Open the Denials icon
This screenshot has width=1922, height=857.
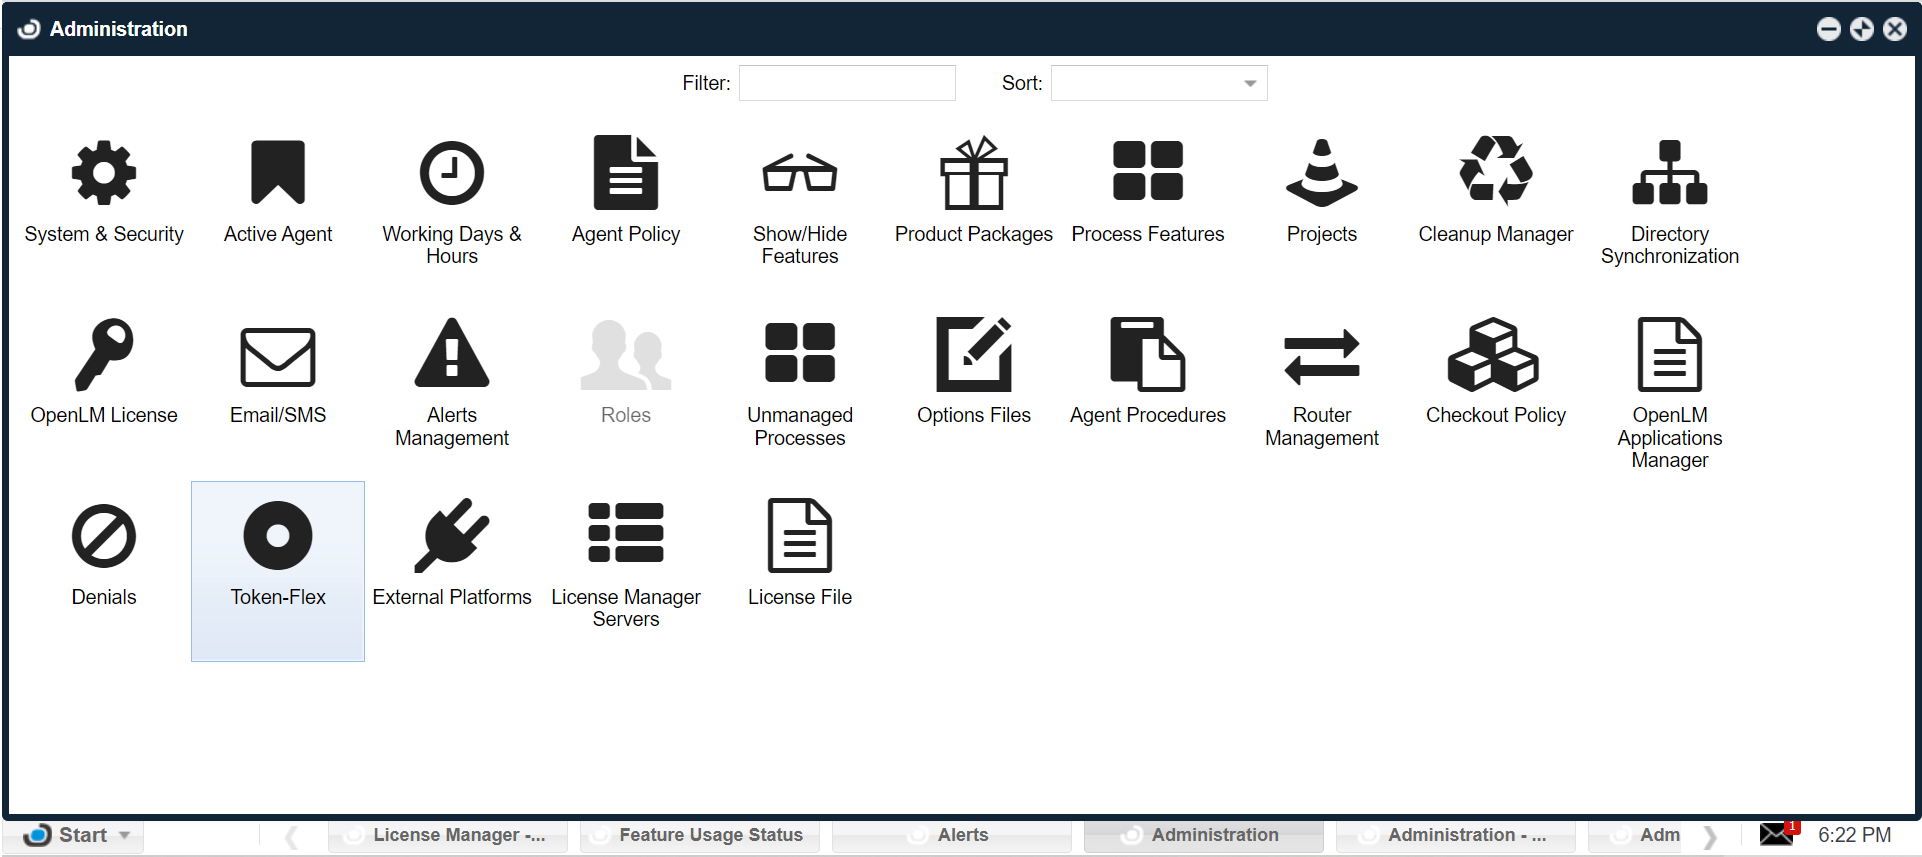[x=104, y=537]
